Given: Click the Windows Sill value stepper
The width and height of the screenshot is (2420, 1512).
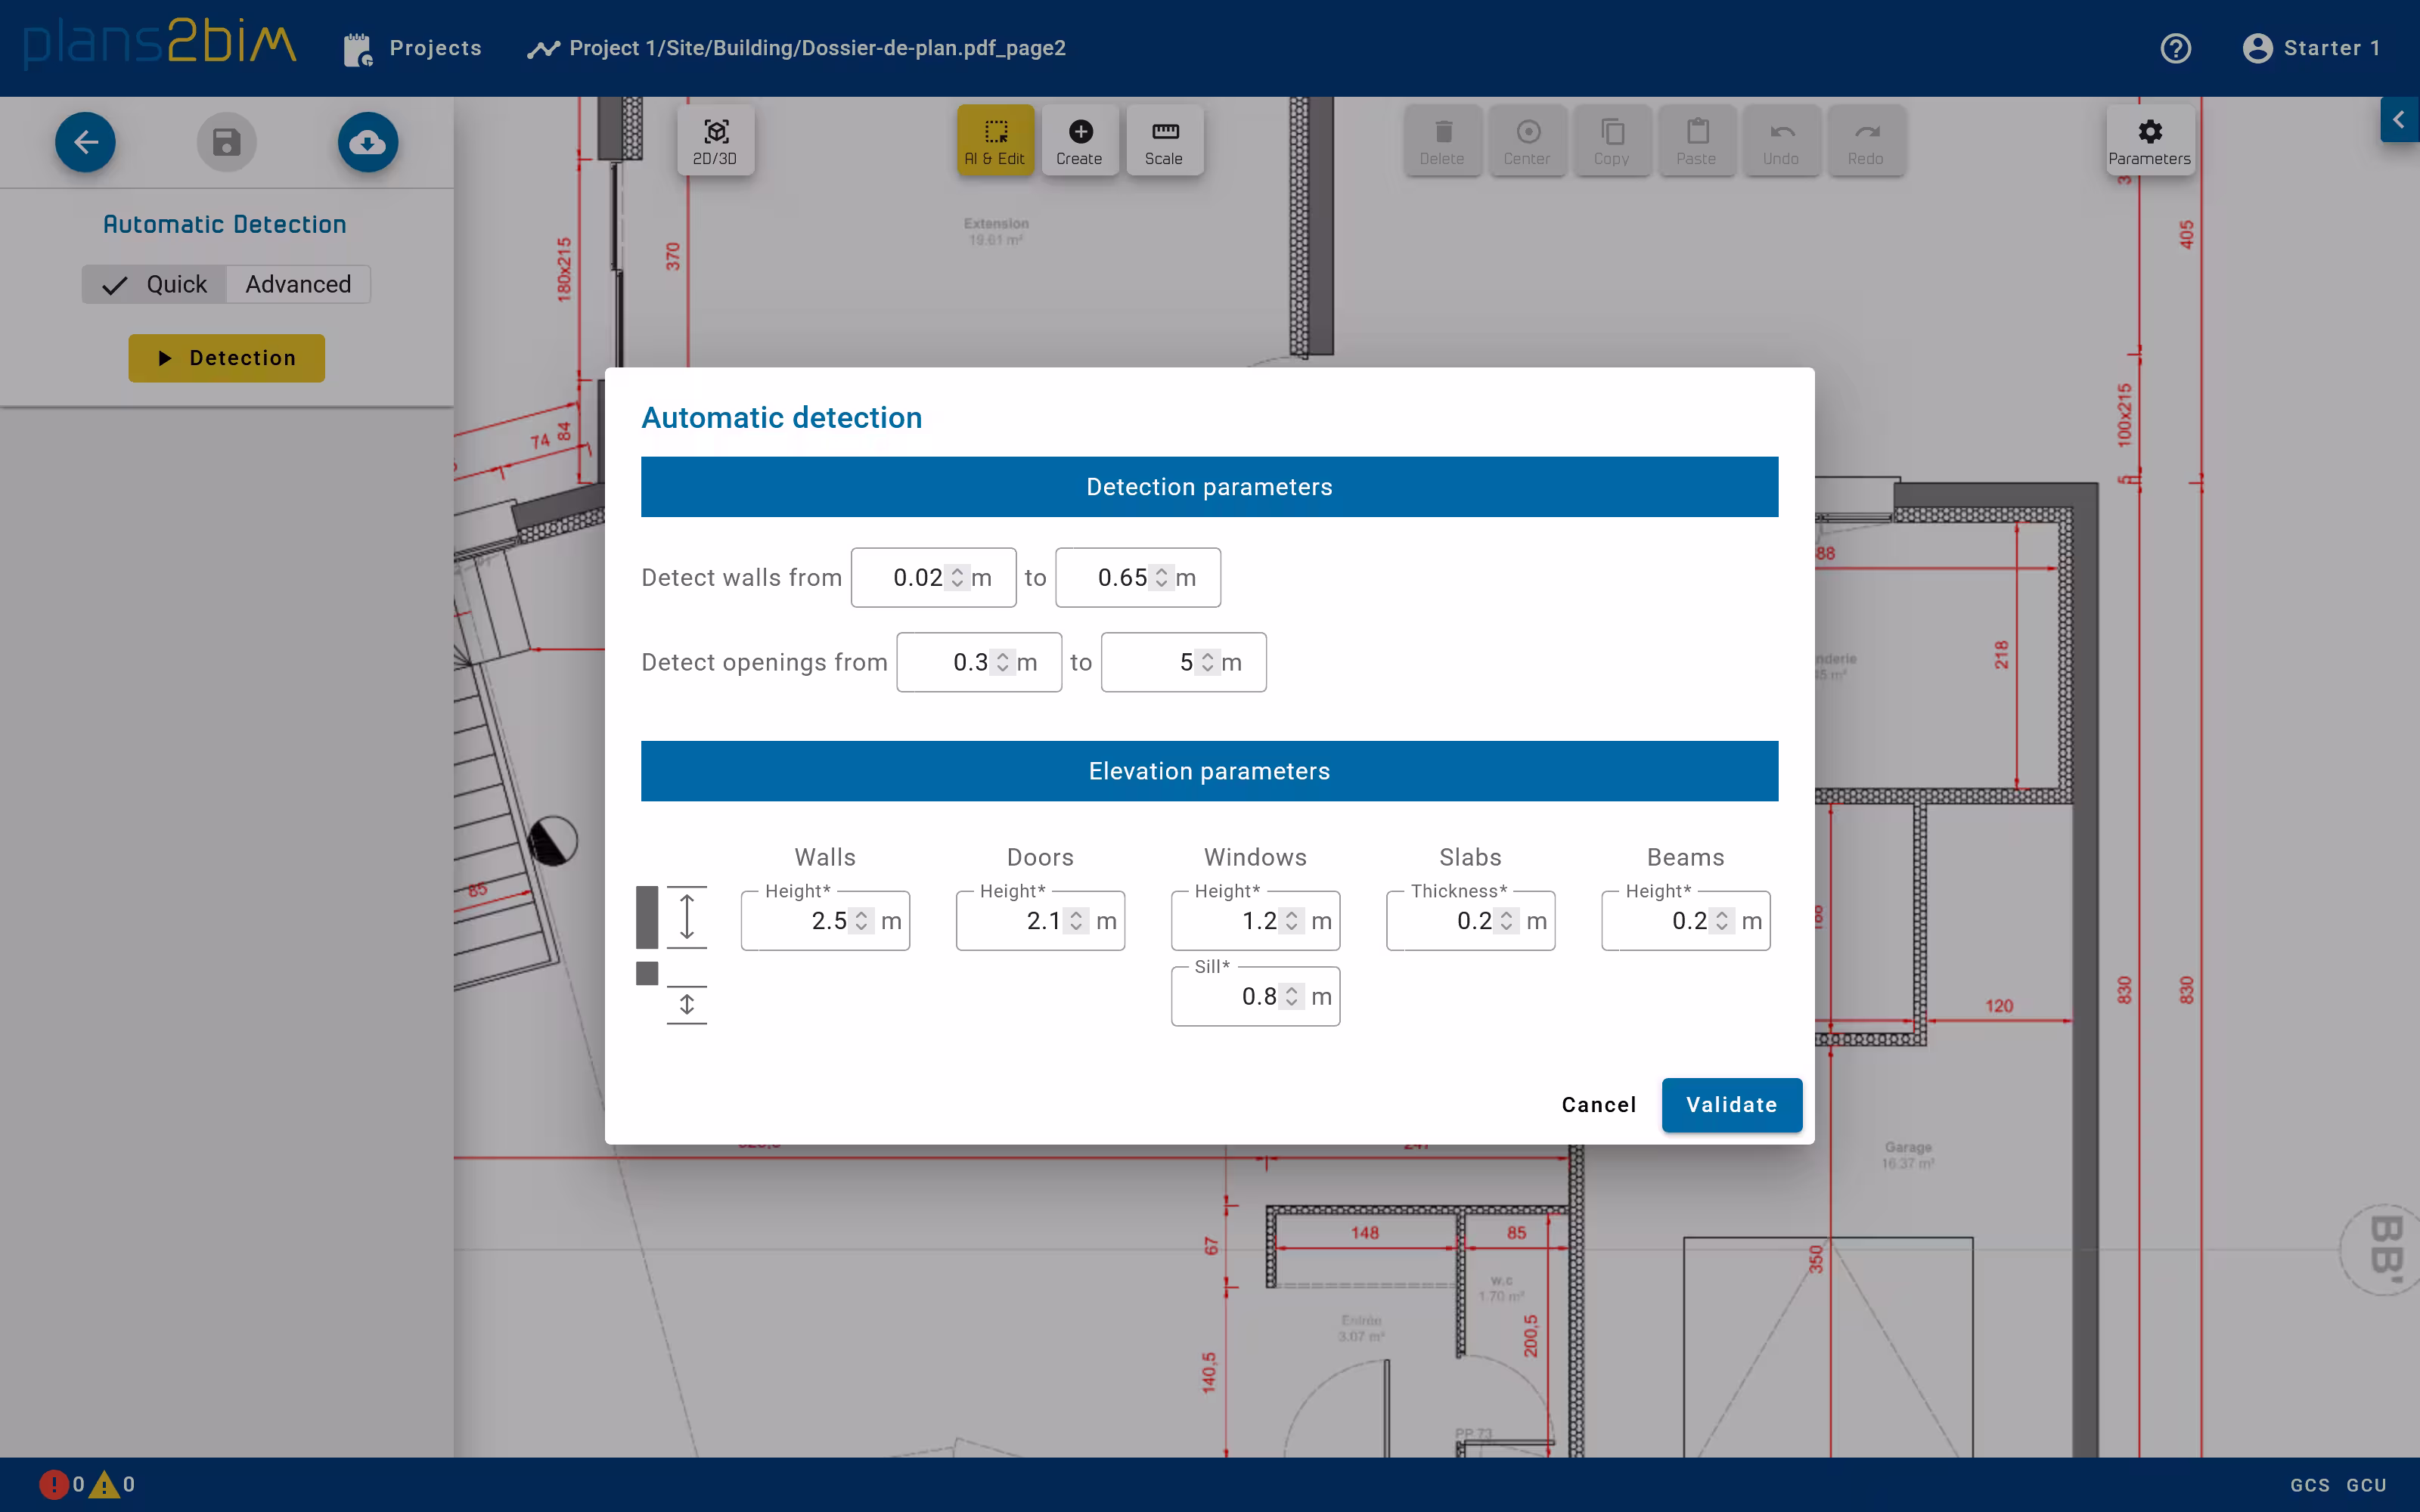Looking at the screenshot, I should 1292,996.
